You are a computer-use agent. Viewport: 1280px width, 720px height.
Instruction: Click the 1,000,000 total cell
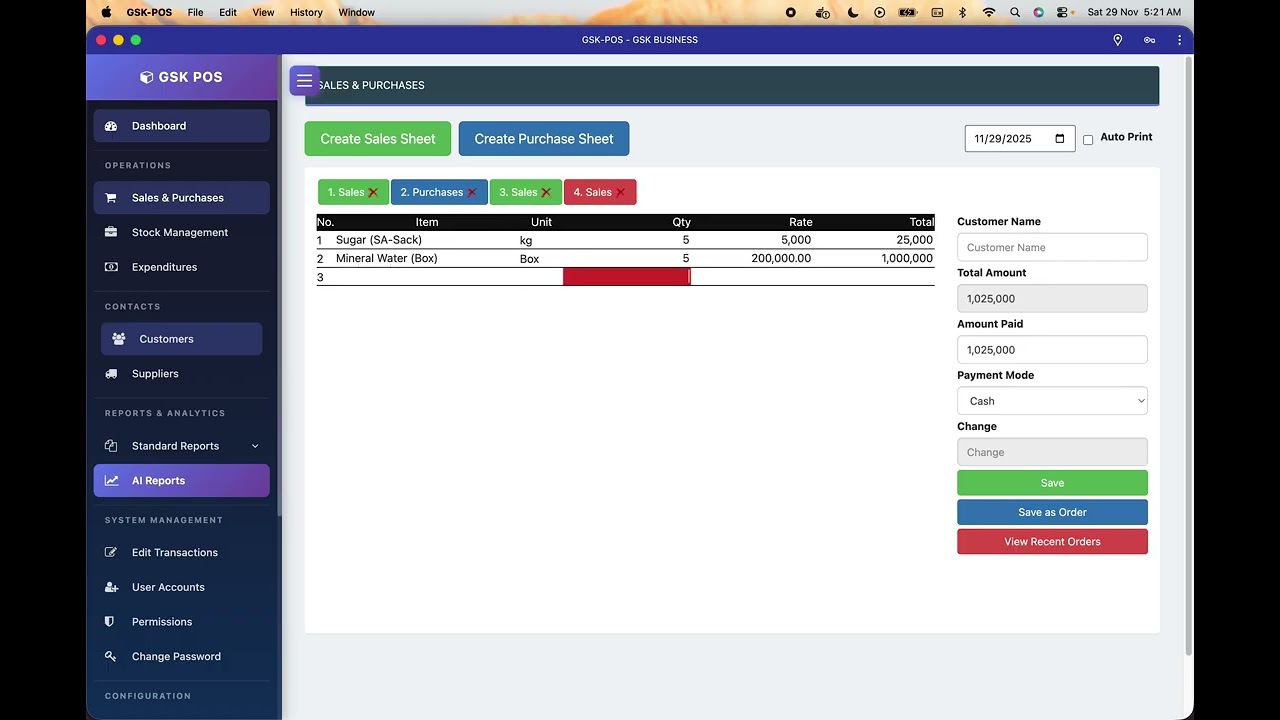point(907,259)
